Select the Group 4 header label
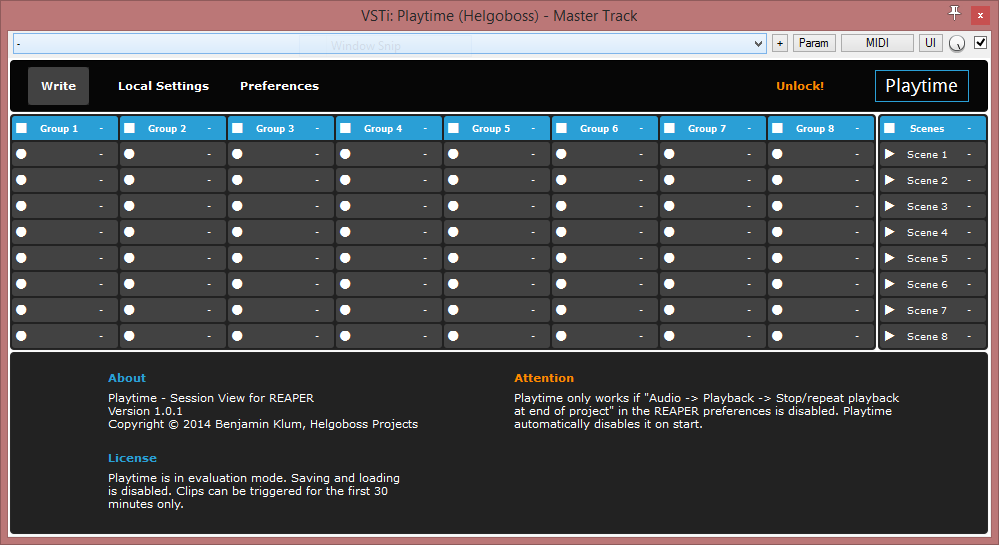Image resolution: width=999 pixels, height=545 pixels. tap(383, 128)
